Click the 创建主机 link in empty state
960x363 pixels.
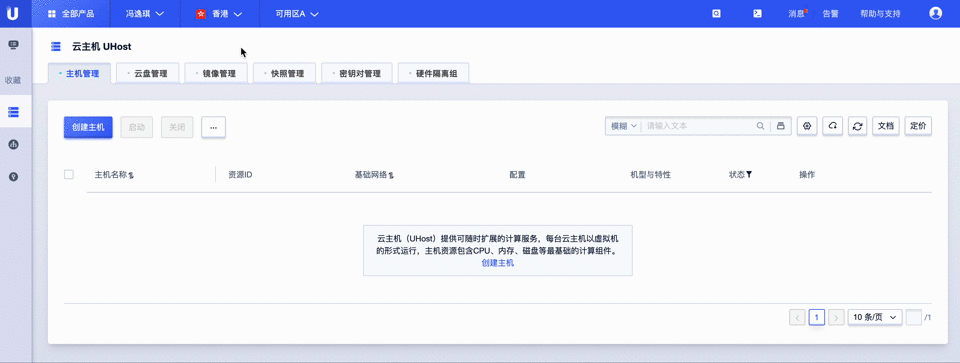click(x=498, y=263)
